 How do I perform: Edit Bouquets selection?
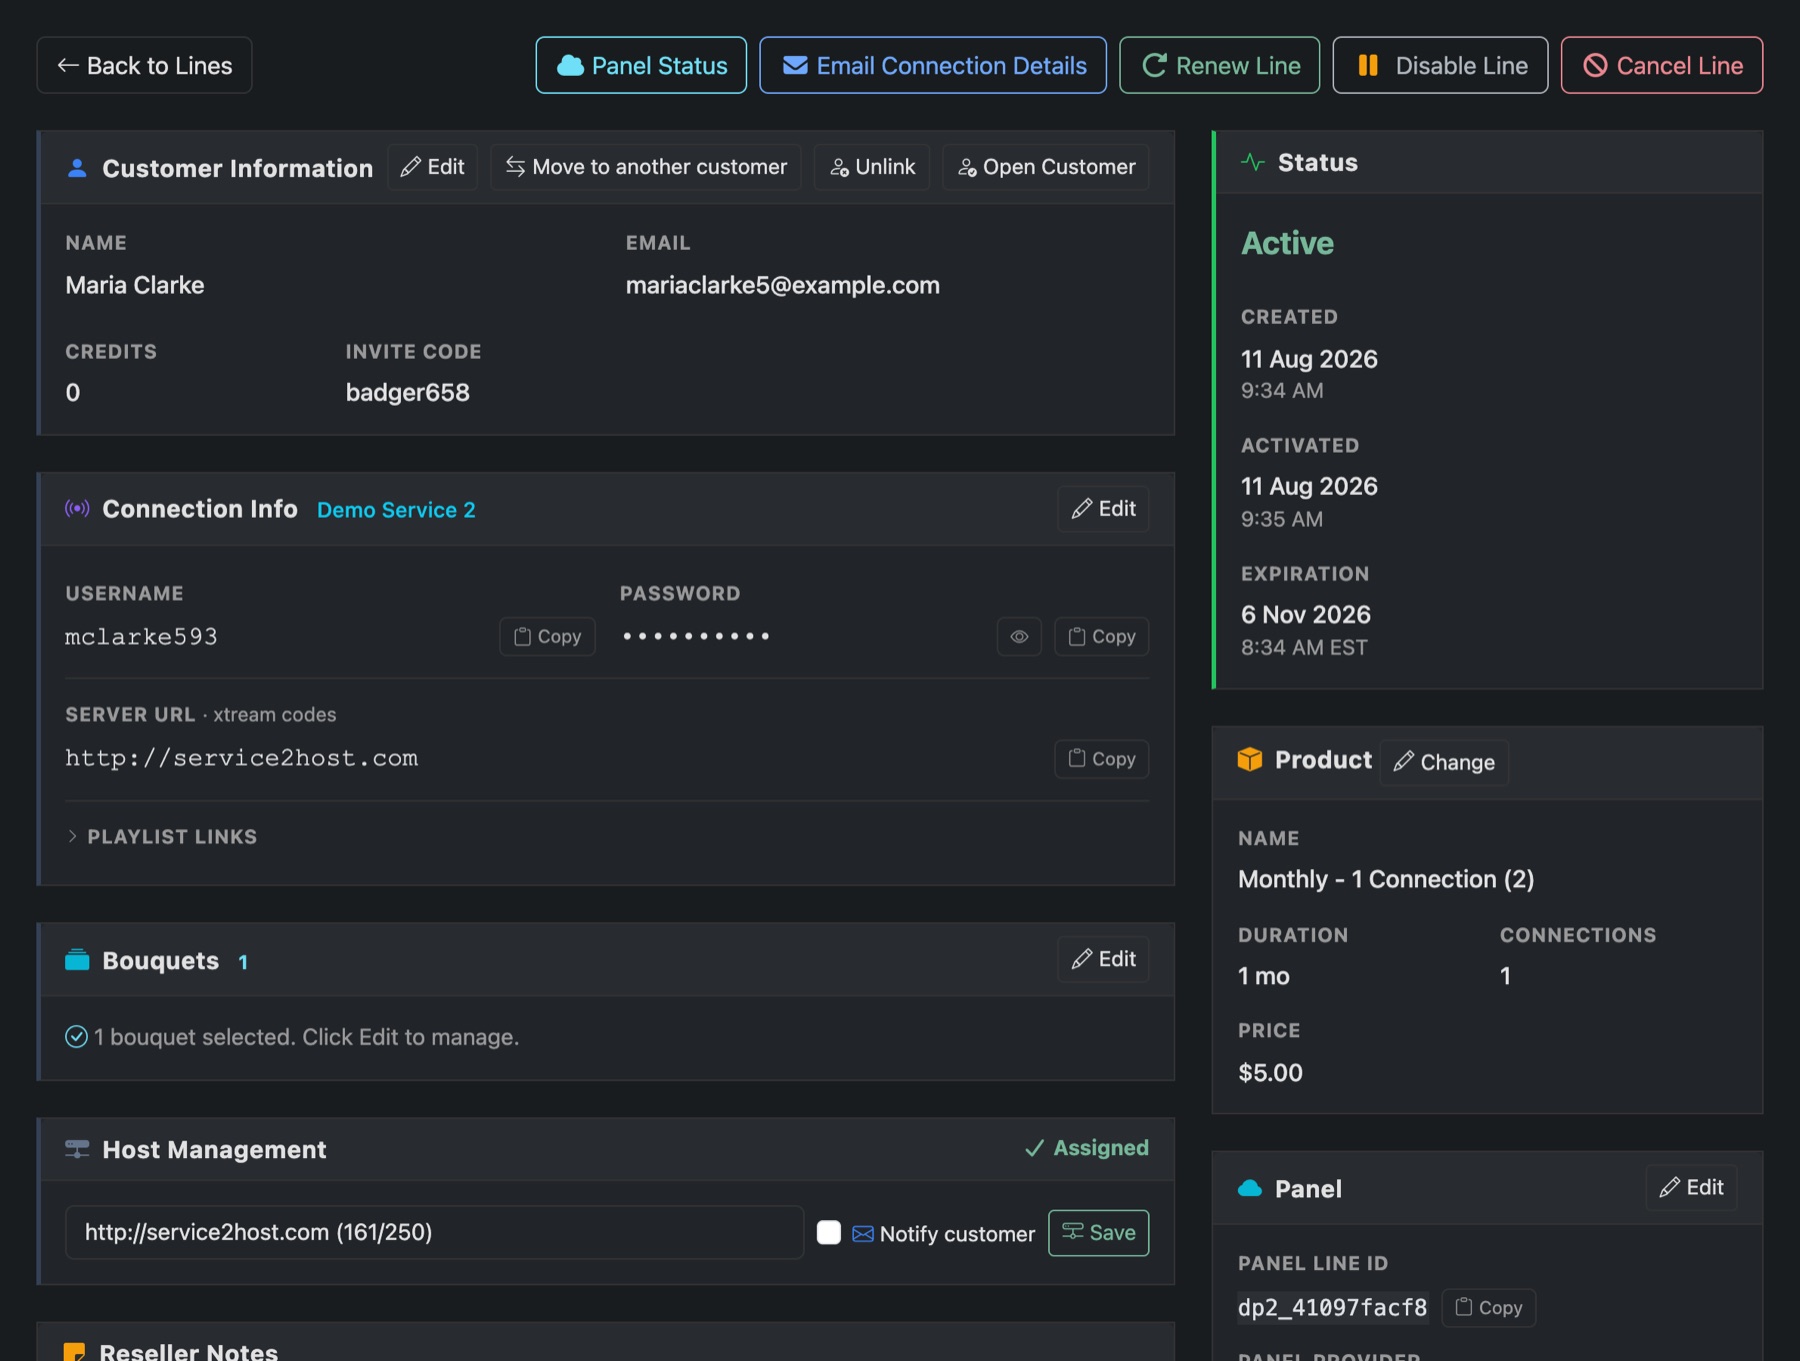(x=1104, y=959)
